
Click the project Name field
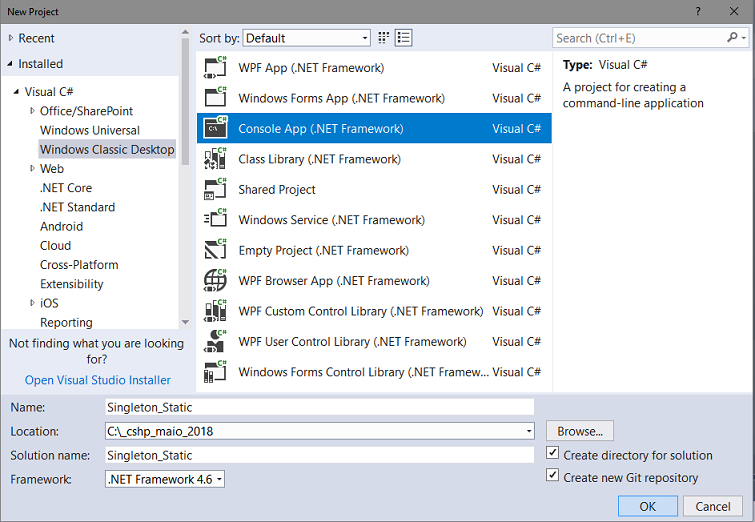[x=320, y=407]
